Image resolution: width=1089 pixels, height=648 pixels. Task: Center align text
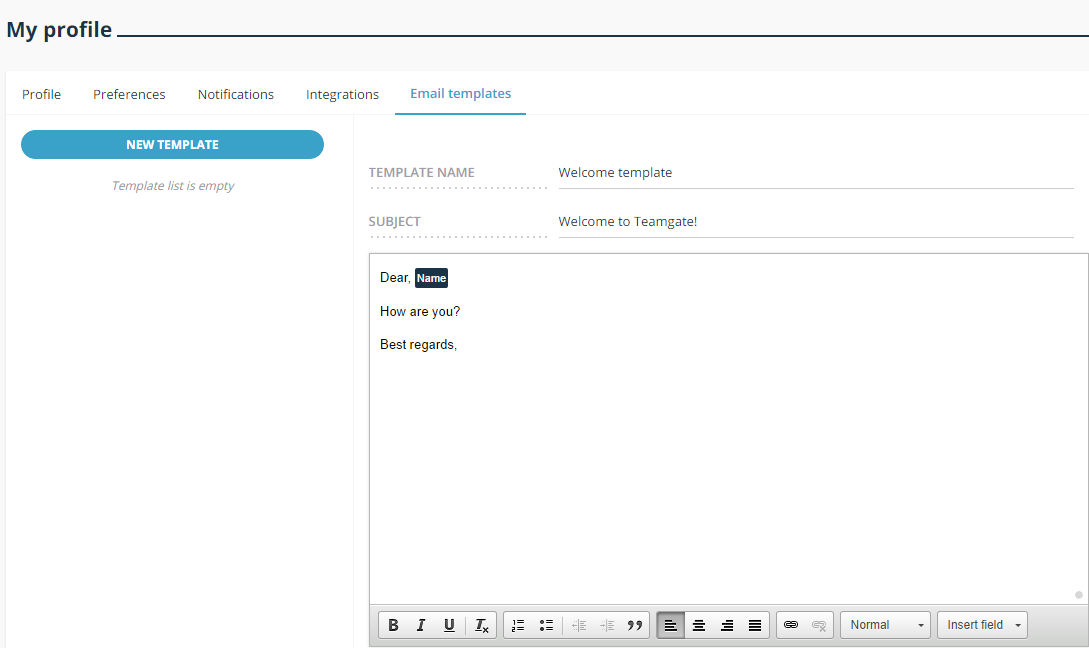tap(699, 625)
